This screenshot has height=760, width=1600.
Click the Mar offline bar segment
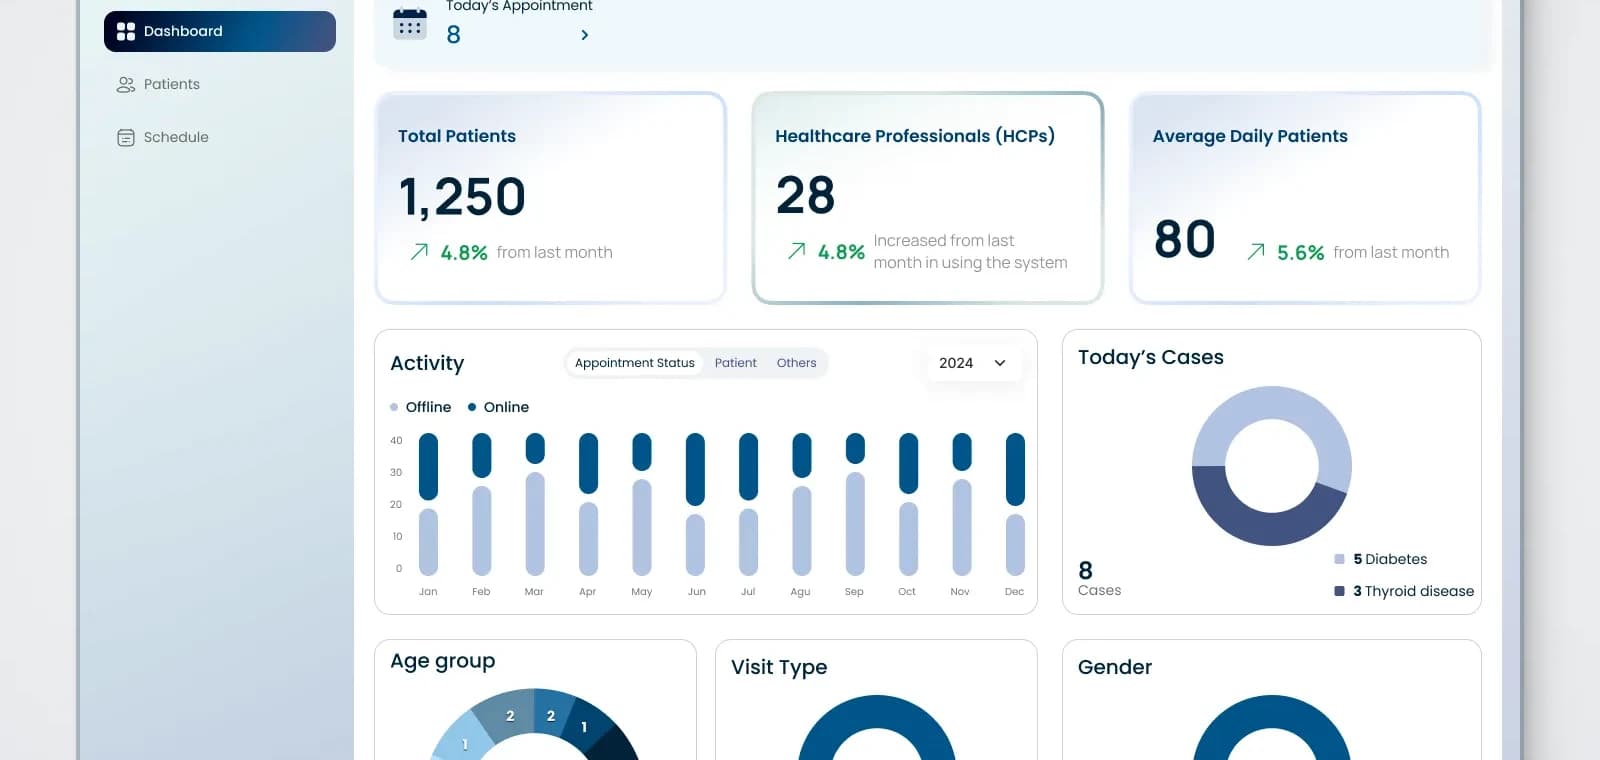pyautogui.click(x=535, y=524)
